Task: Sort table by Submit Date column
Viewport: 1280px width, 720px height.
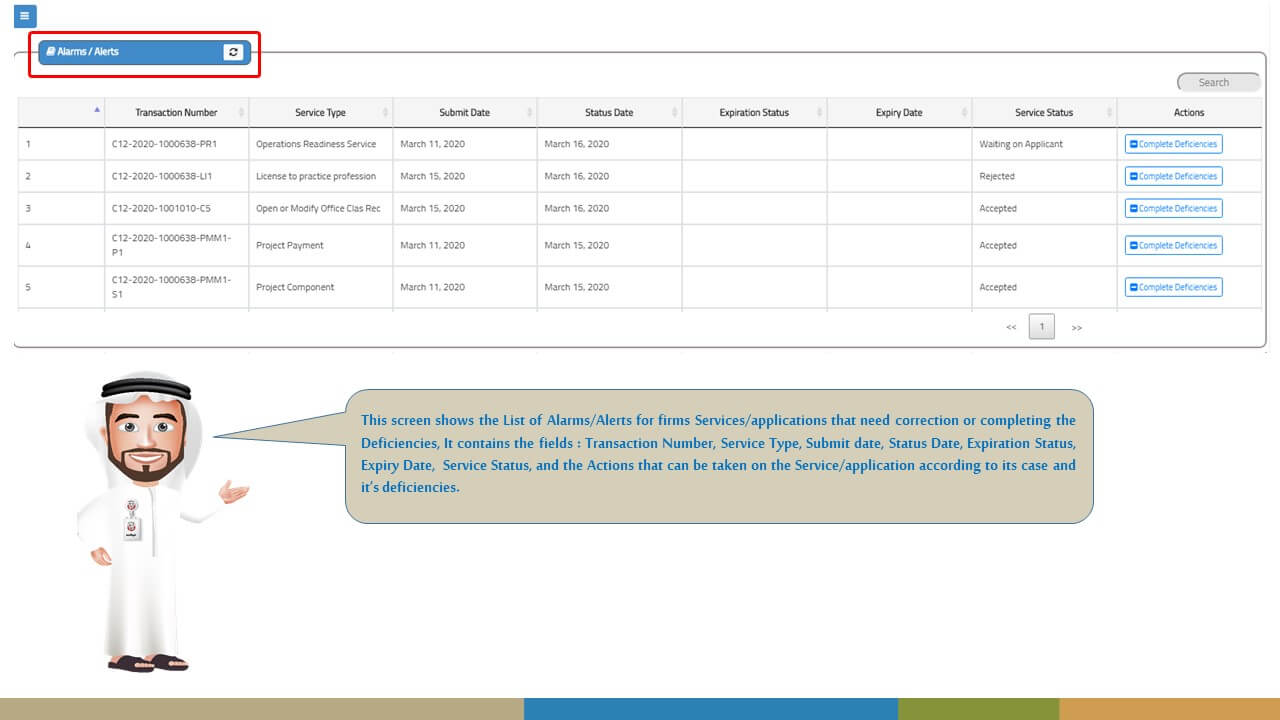Action: click(x=464, y=113)
